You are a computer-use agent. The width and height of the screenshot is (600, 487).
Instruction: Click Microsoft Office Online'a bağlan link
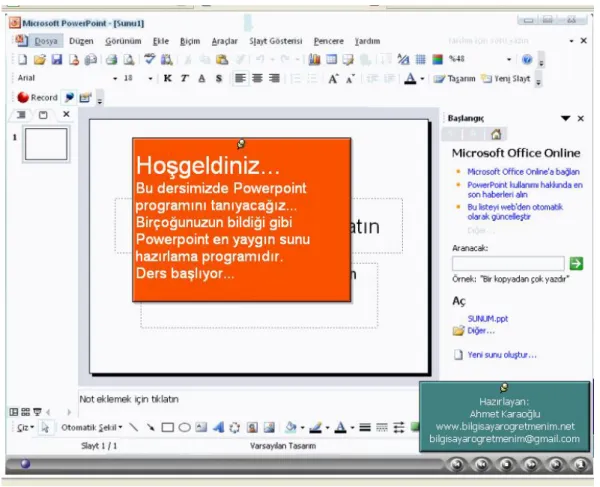[x=523, y=172]
